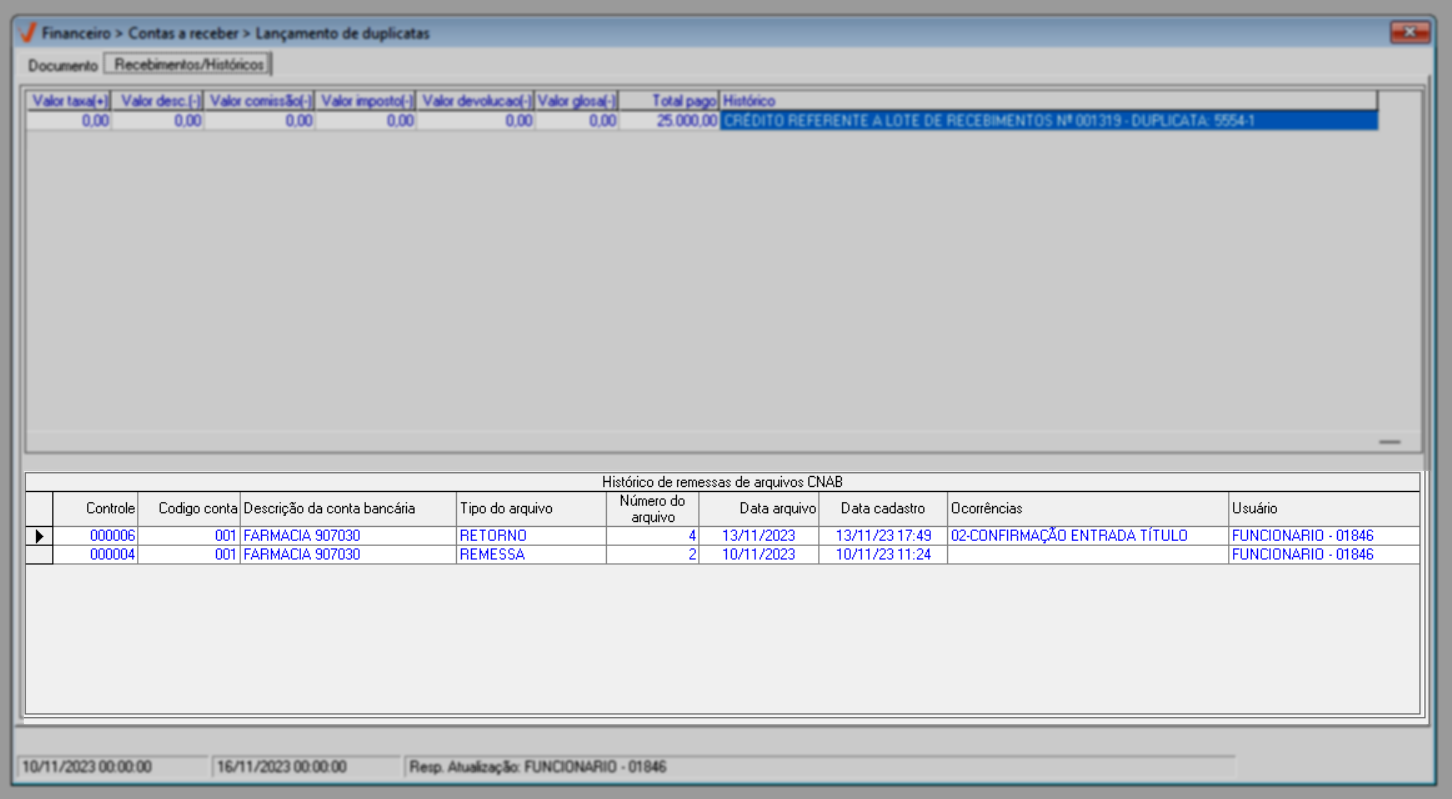Click the Valor glosa(-) column header
1452x799 pixels.
point(577,101)
